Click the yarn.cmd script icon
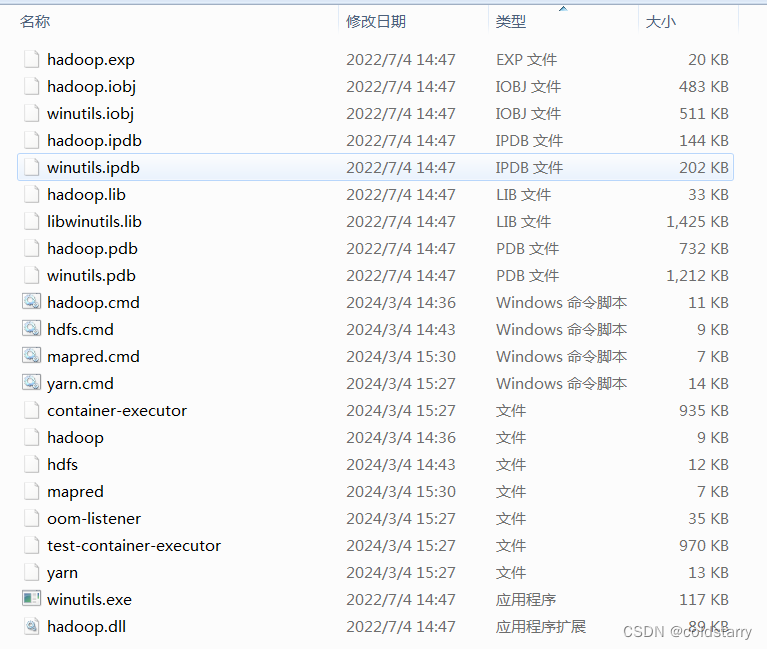Screen dimensions: 767x649 click(32, 382)
